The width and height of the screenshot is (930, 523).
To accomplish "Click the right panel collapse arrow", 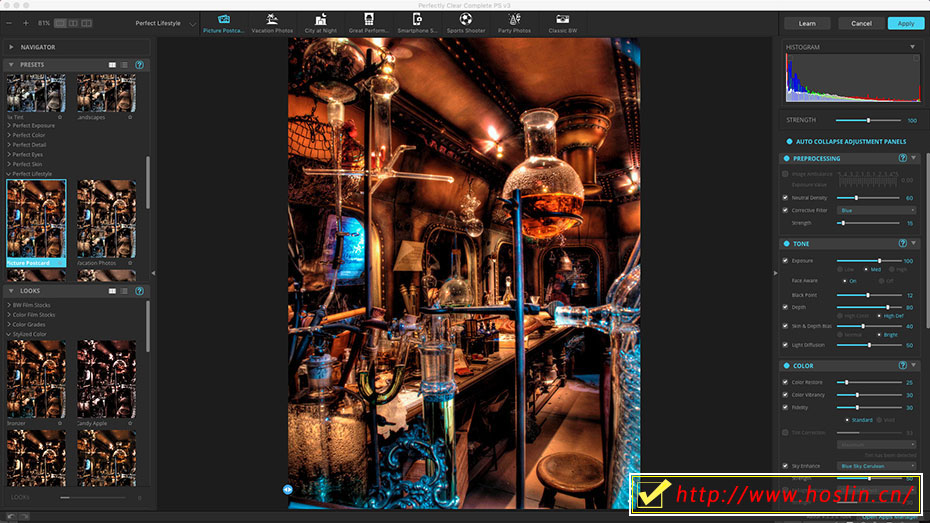I will click(x=775, y=273).
